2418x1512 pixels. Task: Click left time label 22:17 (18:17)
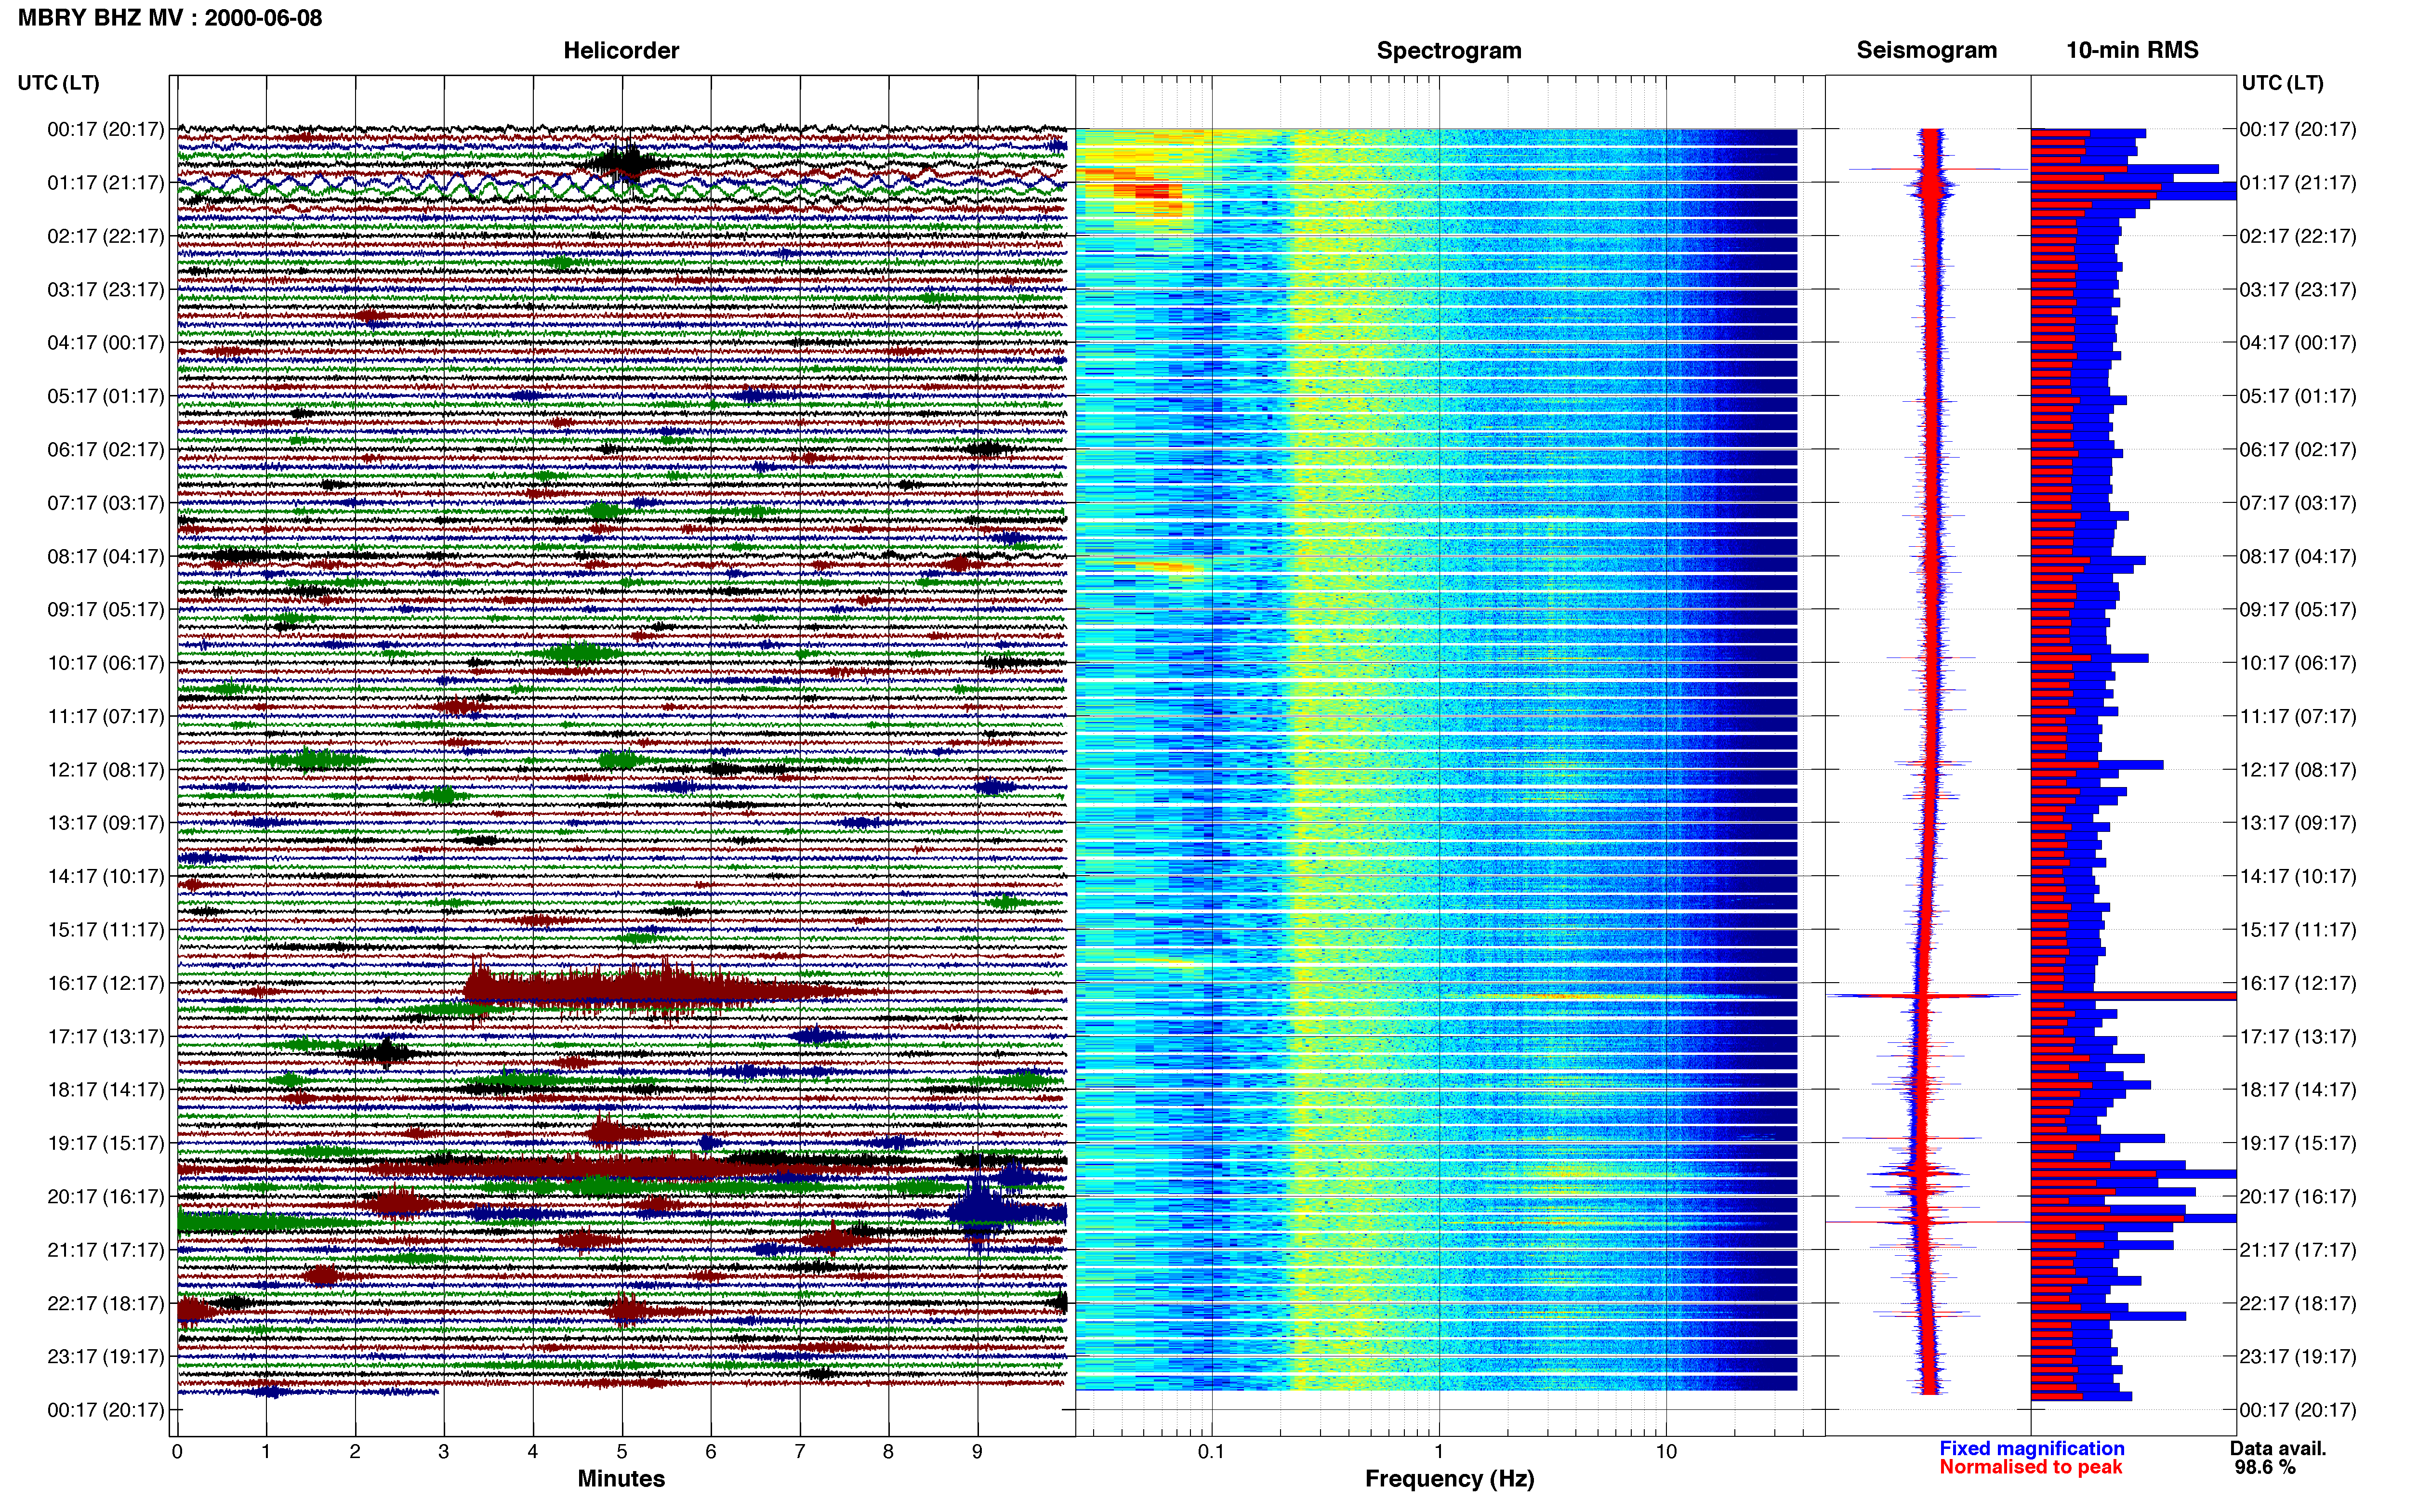(x=106, y=1304)
